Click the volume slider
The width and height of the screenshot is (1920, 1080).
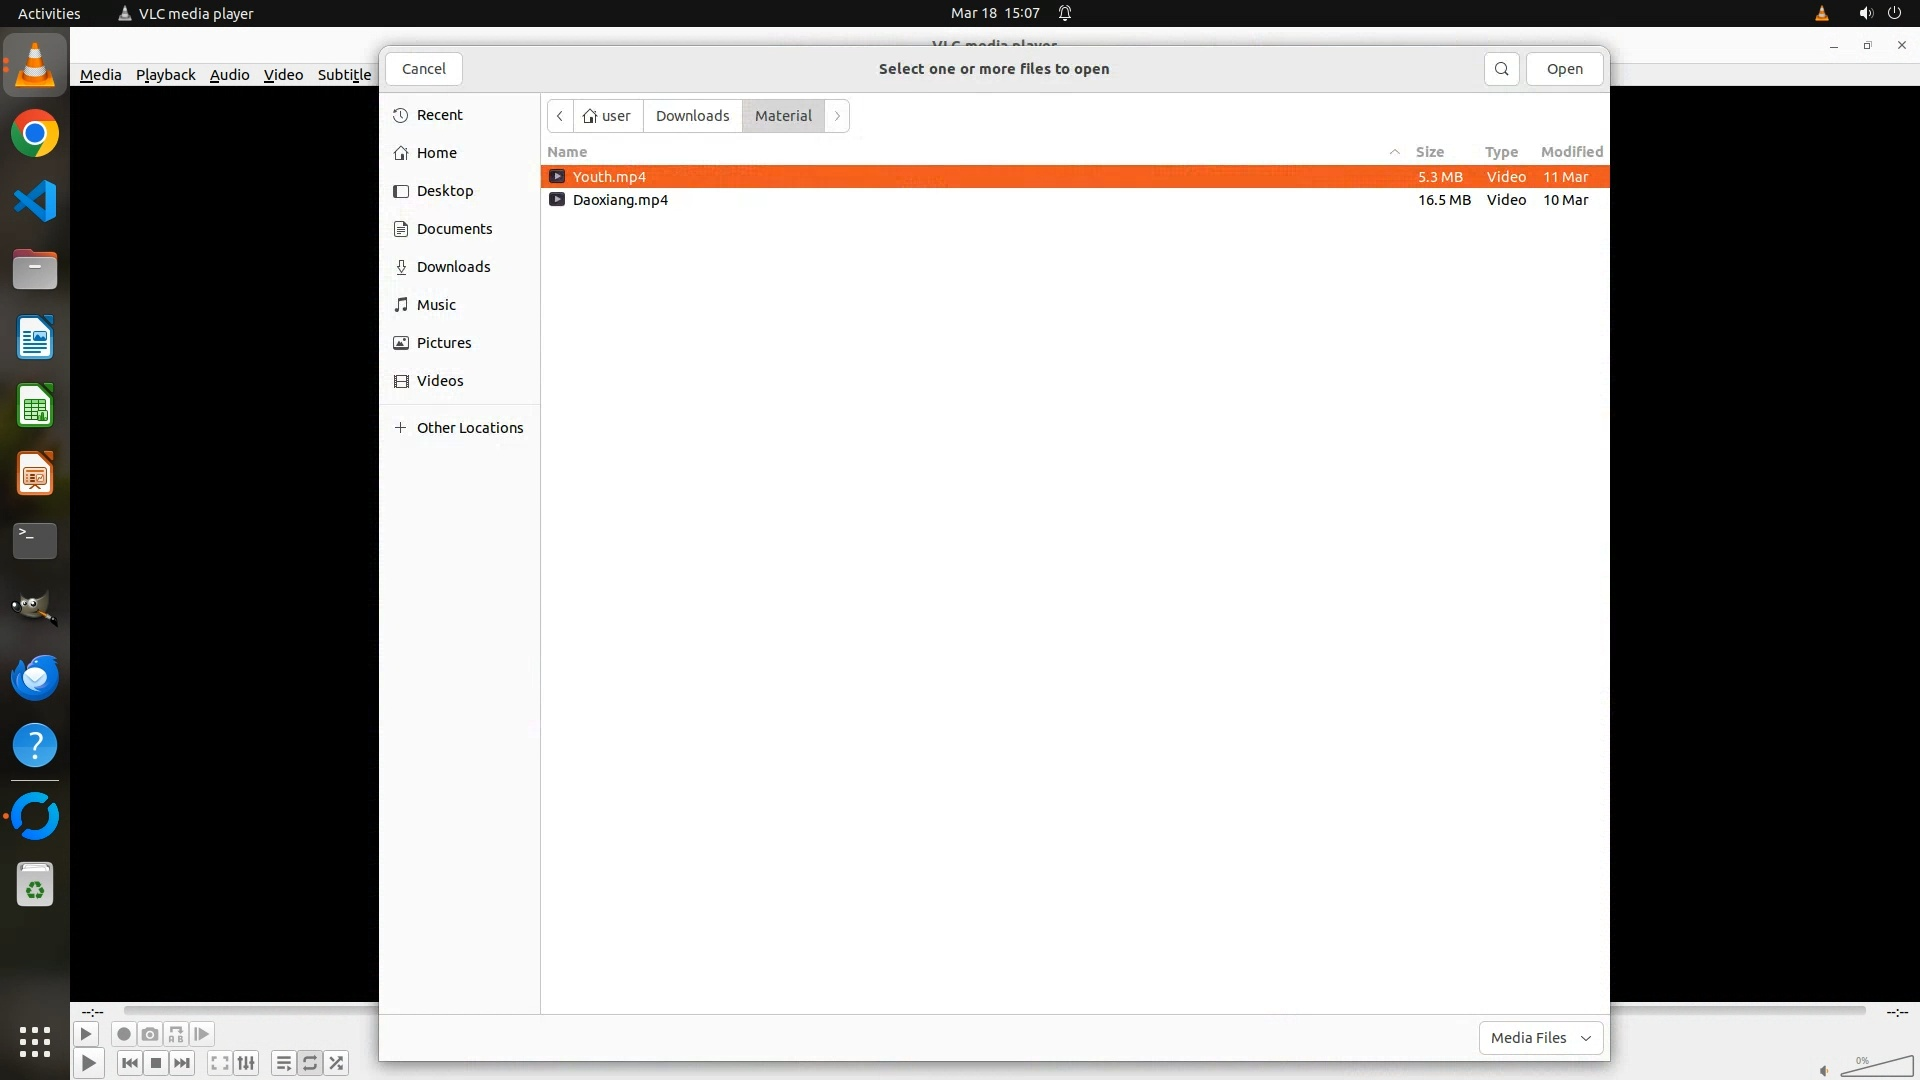click(x=1876, y=1067)
